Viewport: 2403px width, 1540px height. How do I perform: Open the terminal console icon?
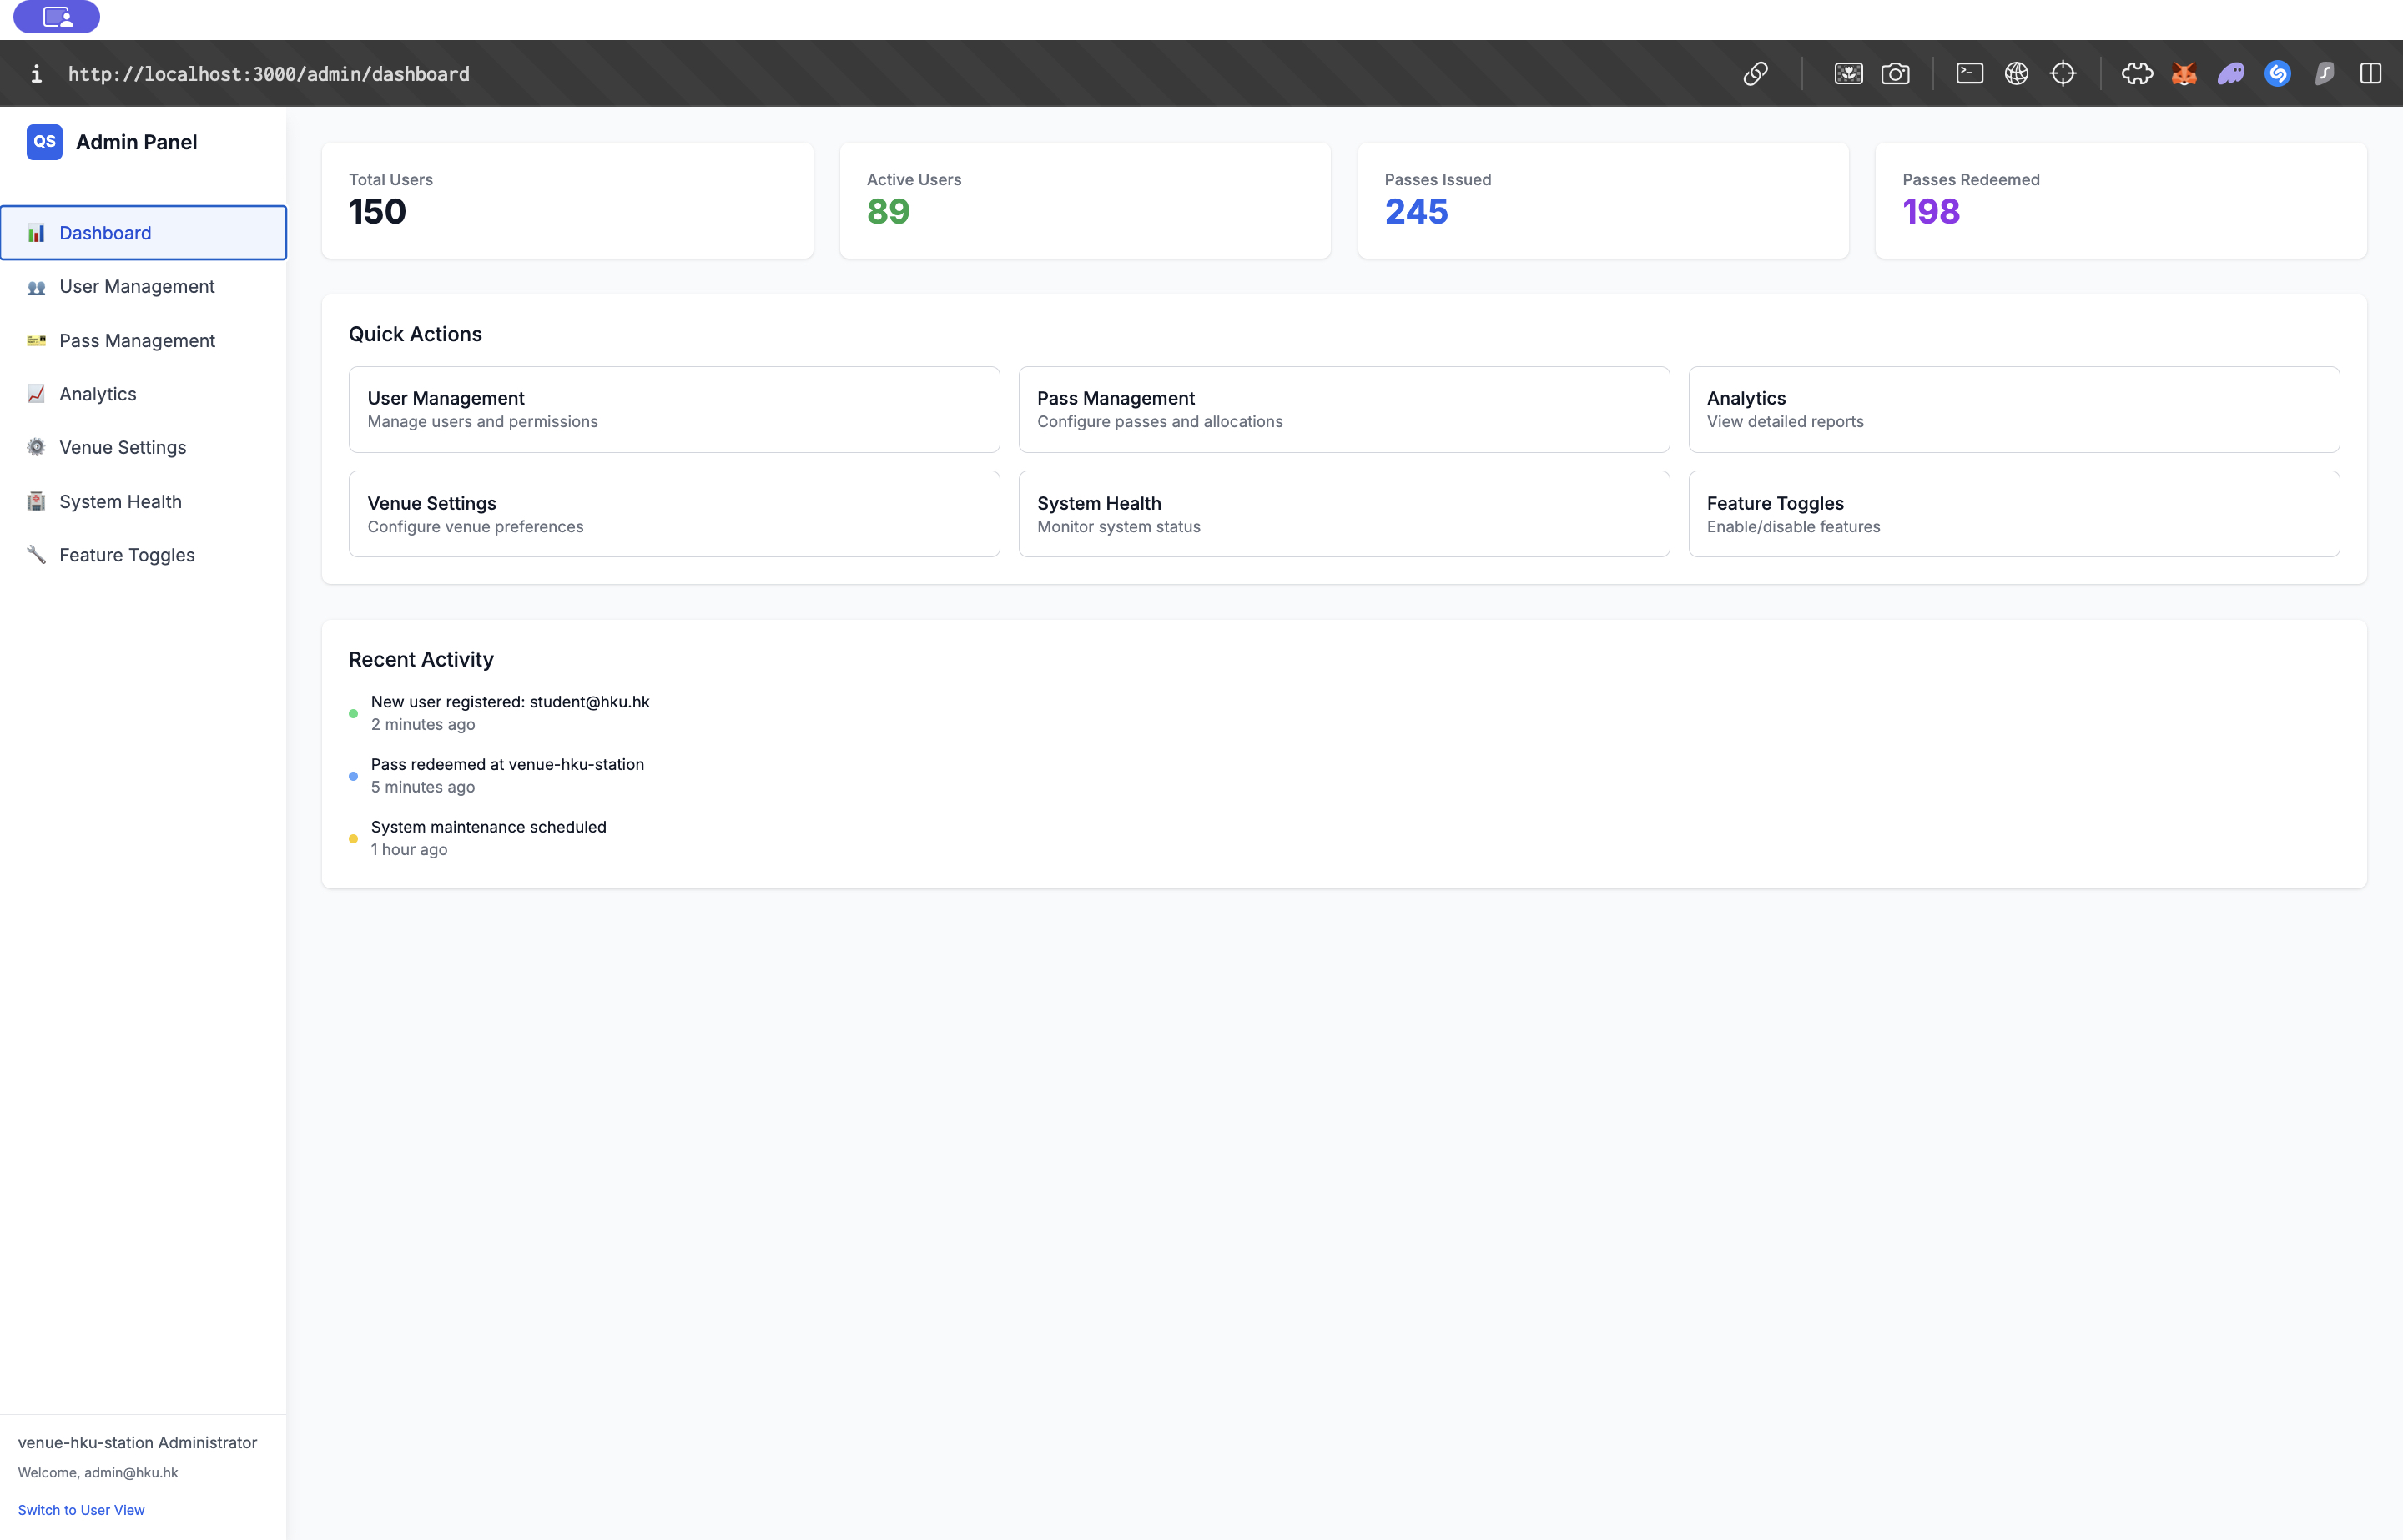(1969, 74)
